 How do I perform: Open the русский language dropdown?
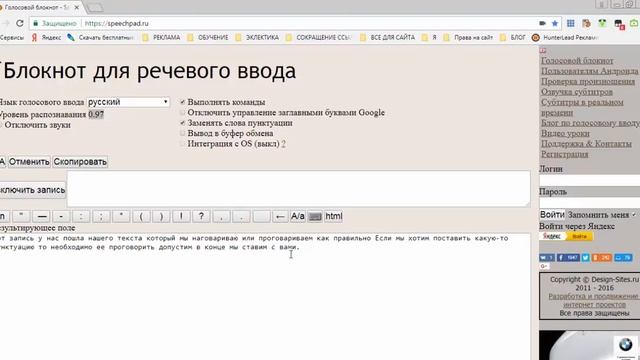coord(128,102)
